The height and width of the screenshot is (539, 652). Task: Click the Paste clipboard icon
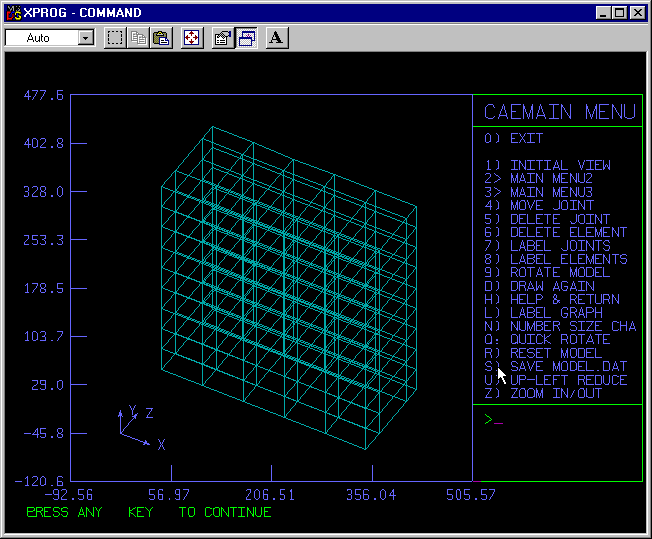click(160, 38)
